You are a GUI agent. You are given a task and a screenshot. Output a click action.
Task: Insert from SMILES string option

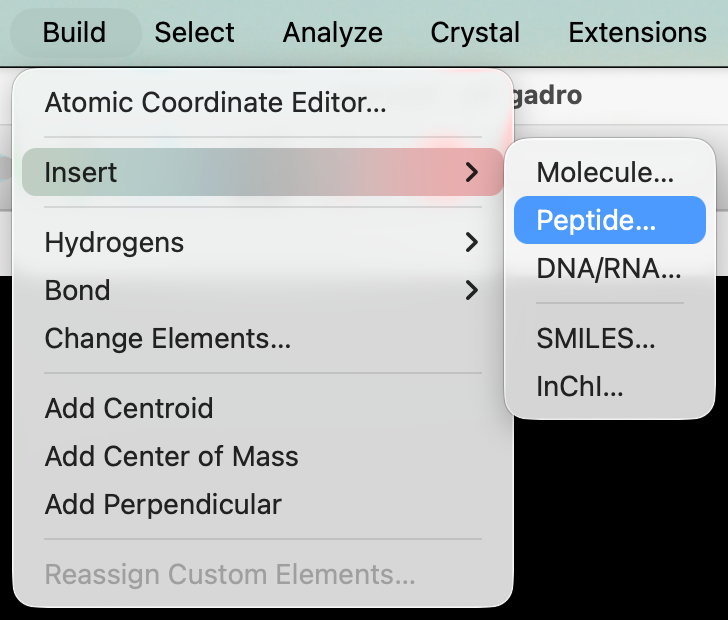[596, 338]
